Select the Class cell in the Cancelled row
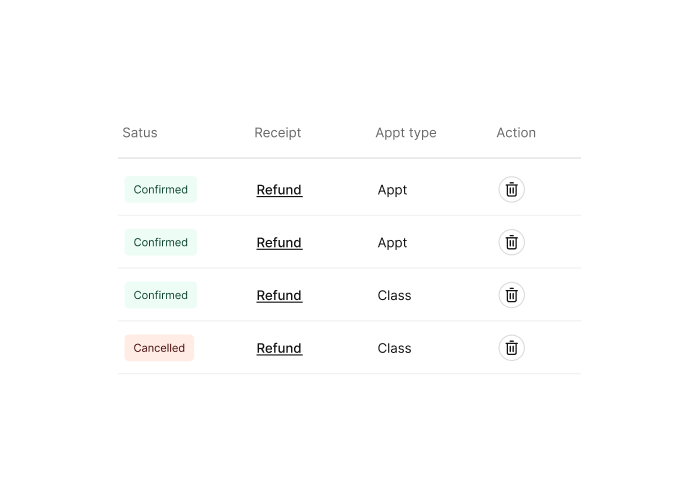Screen dimensions: 700x480 (x=394, y=349)
